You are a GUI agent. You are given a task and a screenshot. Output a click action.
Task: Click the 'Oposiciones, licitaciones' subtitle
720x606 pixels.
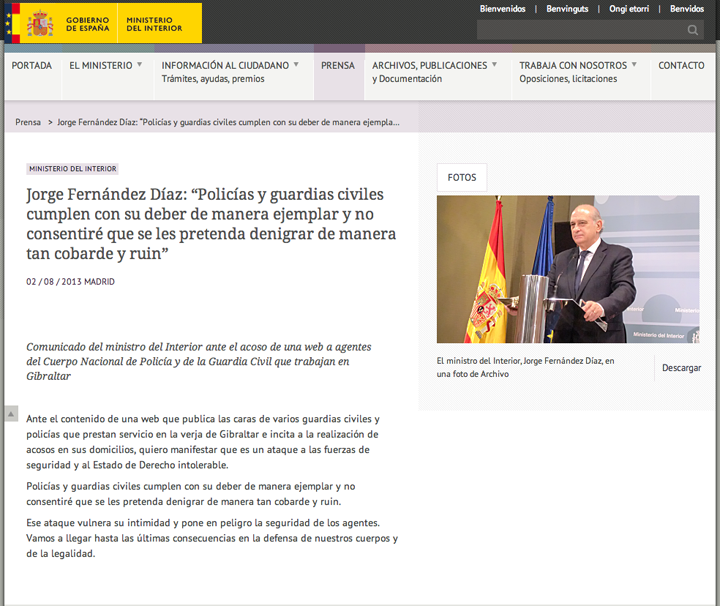click(568, 79)
